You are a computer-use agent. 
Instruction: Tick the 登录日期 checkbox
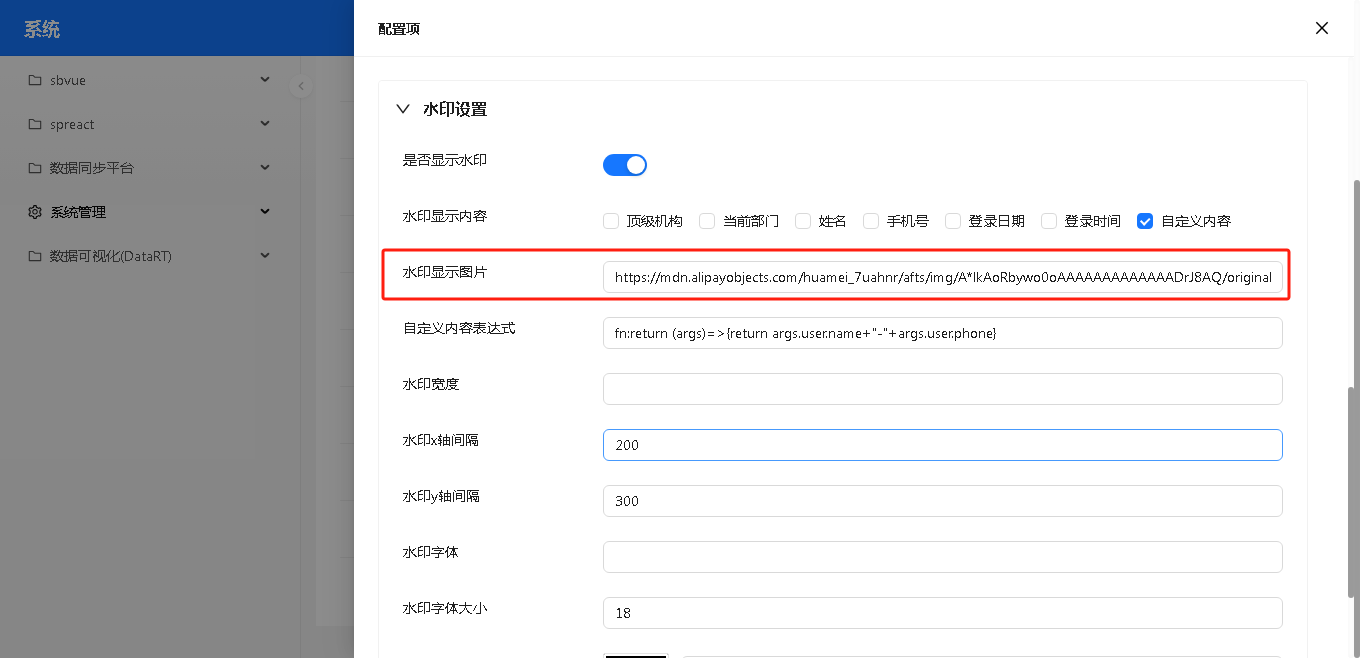953,221
